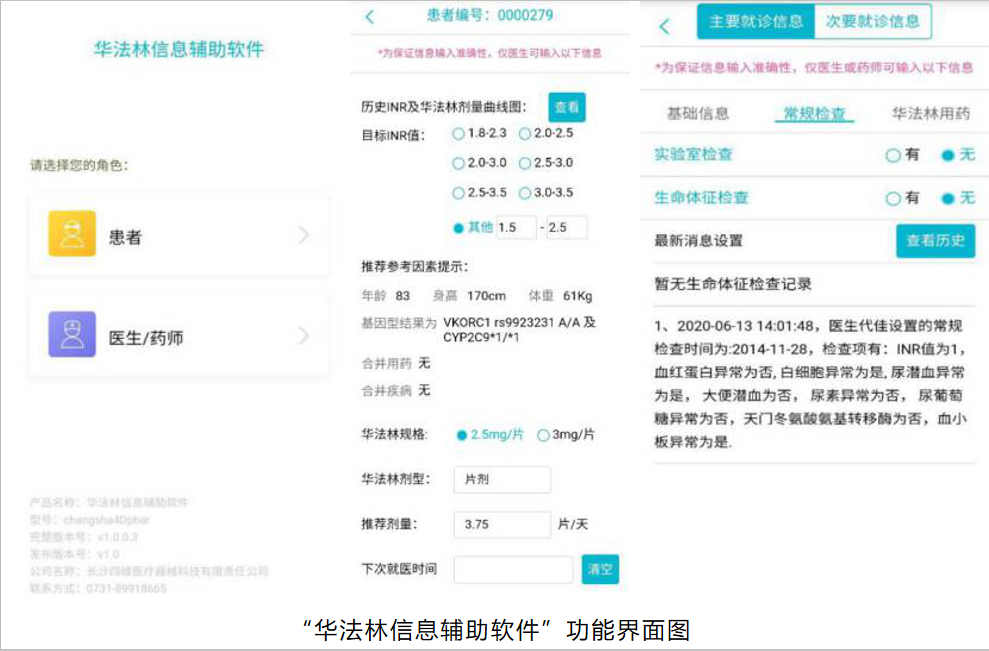Tap back arrow beside 主要就诊信息 tab
Screen dimensions: 989x651
665,26
